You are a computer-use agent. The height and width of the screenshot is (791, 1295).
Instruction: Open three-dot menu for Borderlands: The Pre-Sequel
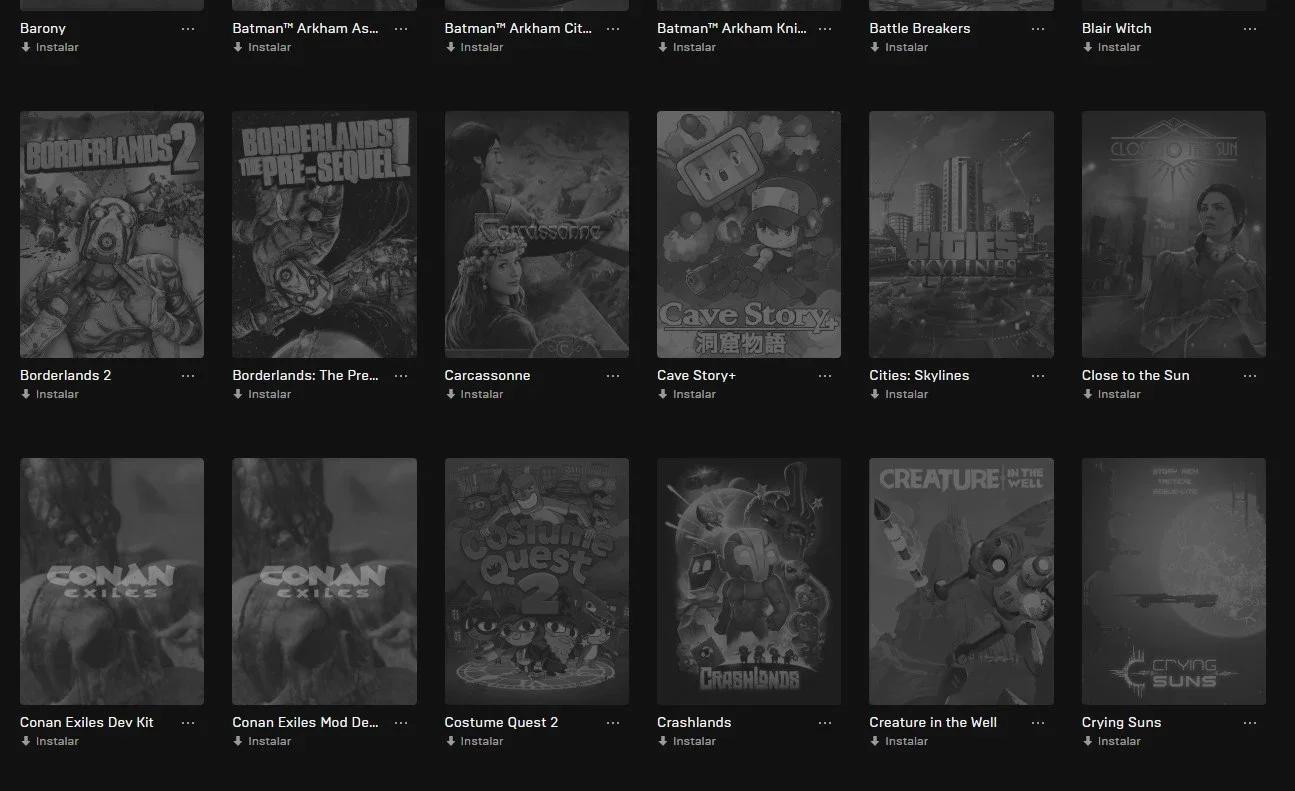click(x=401, y=376)
